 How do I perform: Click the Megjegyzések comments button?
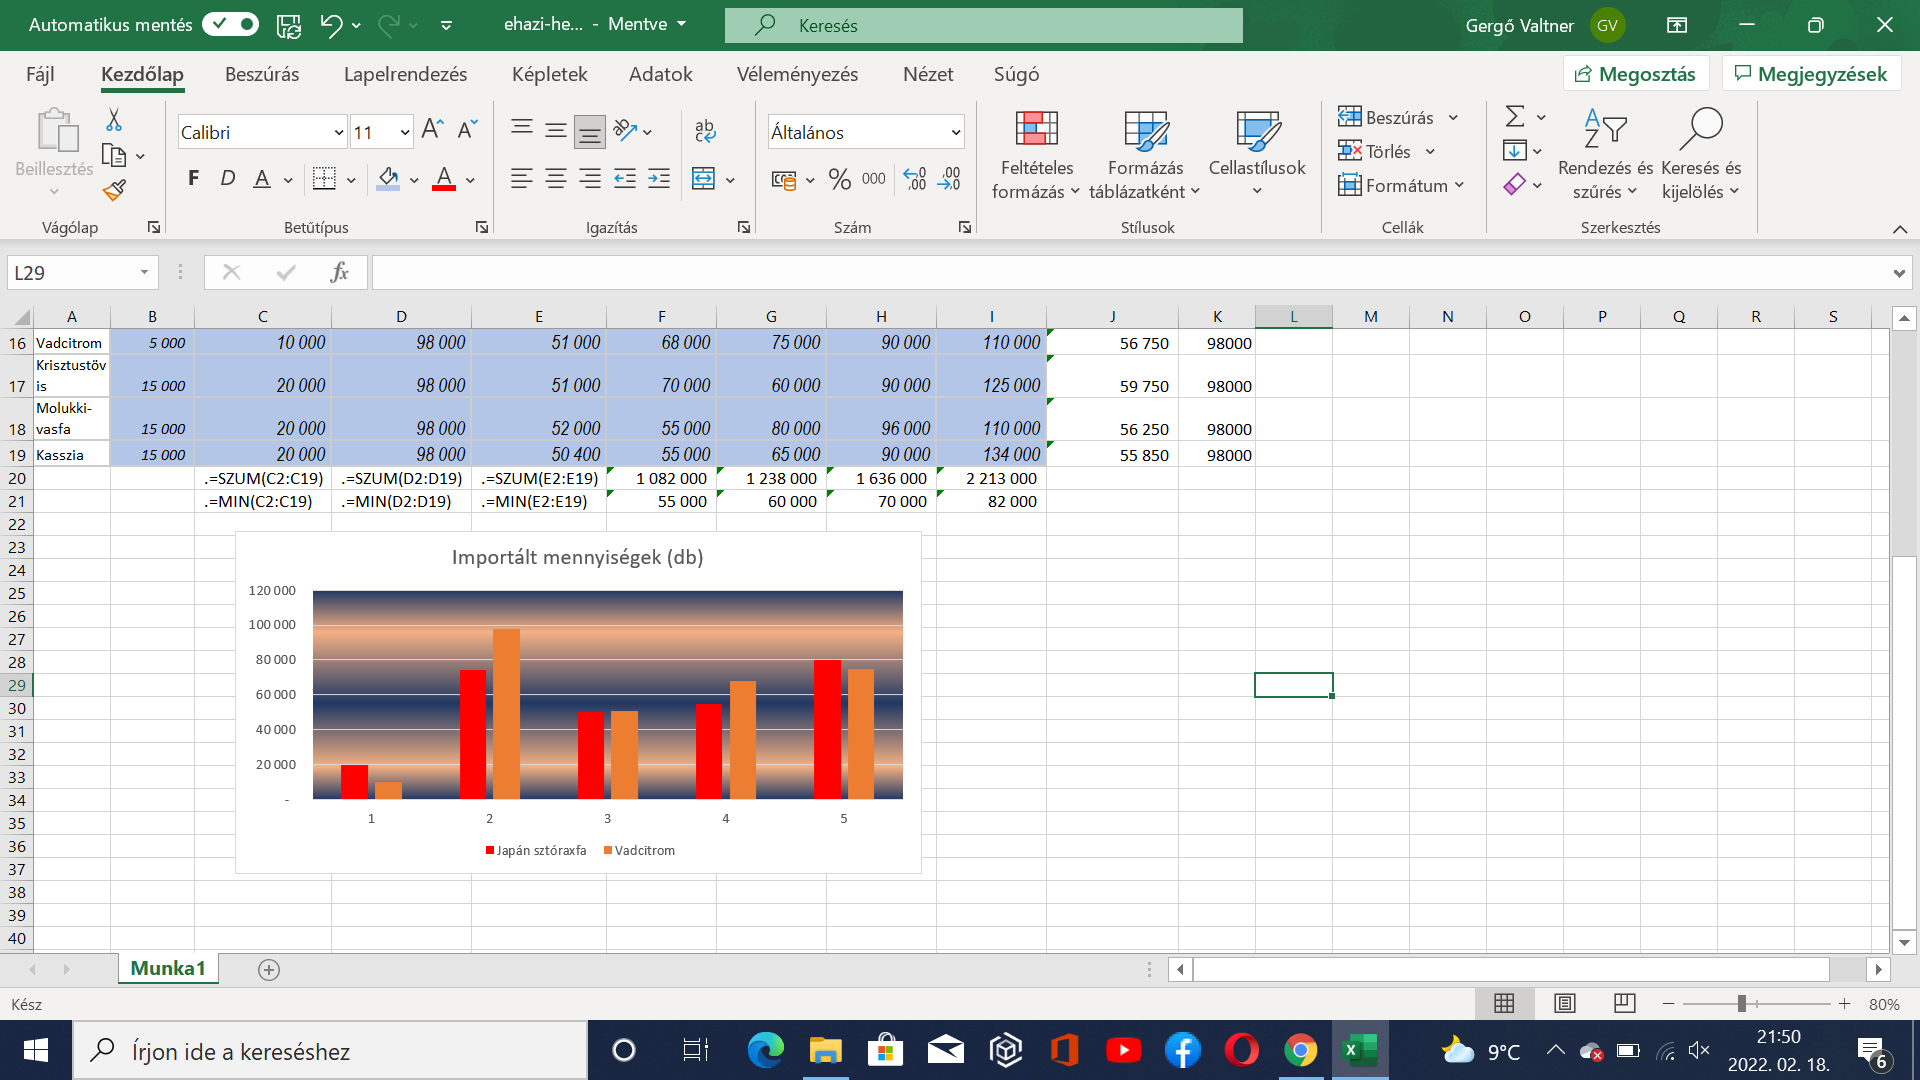point(1810,74)
